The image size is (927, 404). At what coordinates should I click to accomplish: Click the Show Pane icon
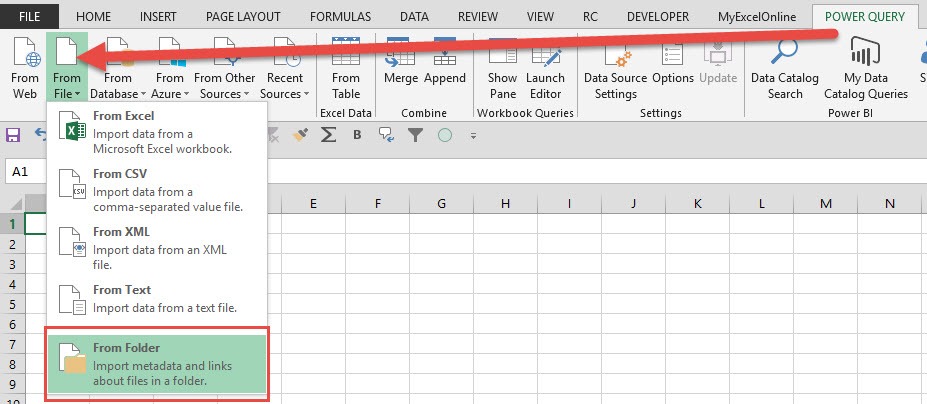pyautogui.click(x=502, y=67)
